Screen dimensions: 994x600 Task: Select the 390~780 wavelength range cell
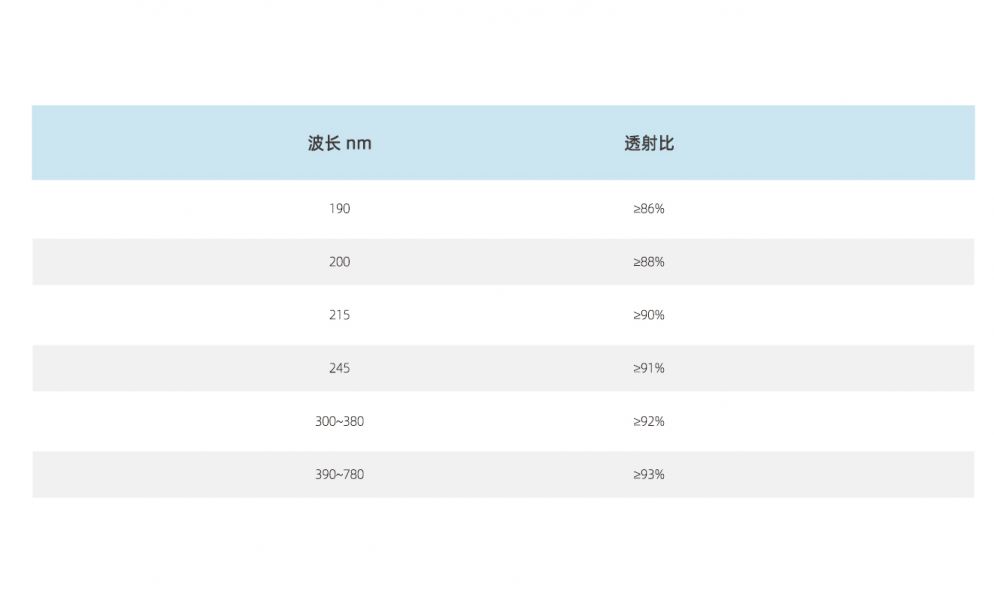point(339,475)
